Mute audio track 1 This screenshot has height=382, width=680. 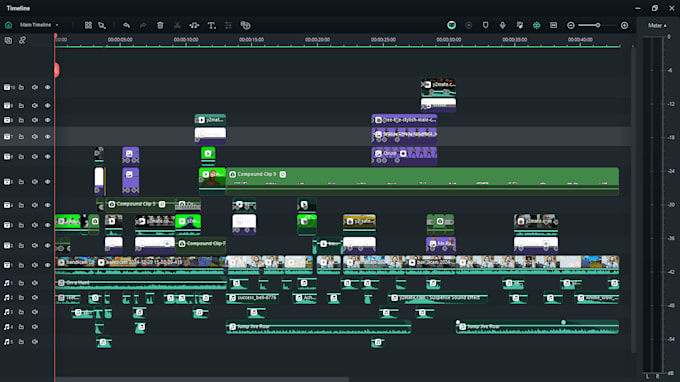click(x=35, y=283)
